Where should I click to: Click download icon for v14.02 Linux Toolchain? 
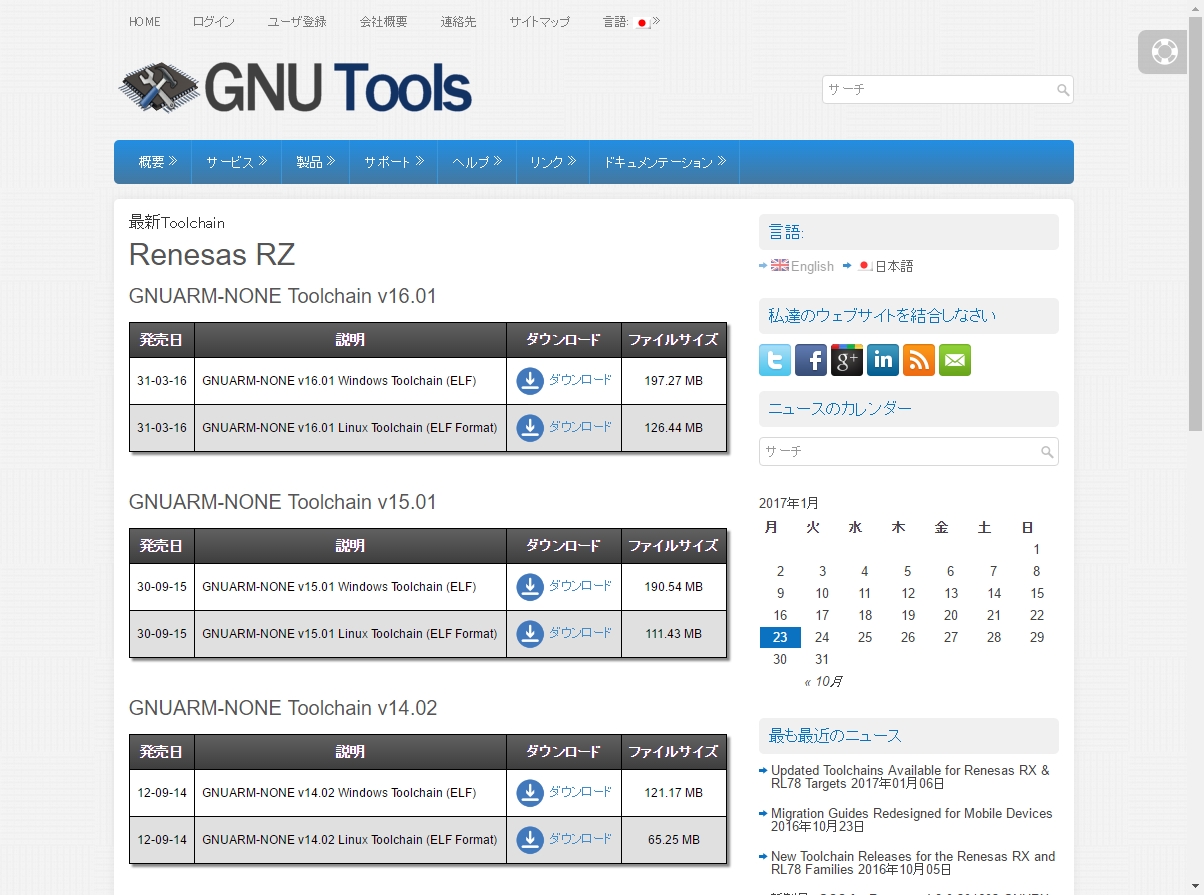coord(530,840)
